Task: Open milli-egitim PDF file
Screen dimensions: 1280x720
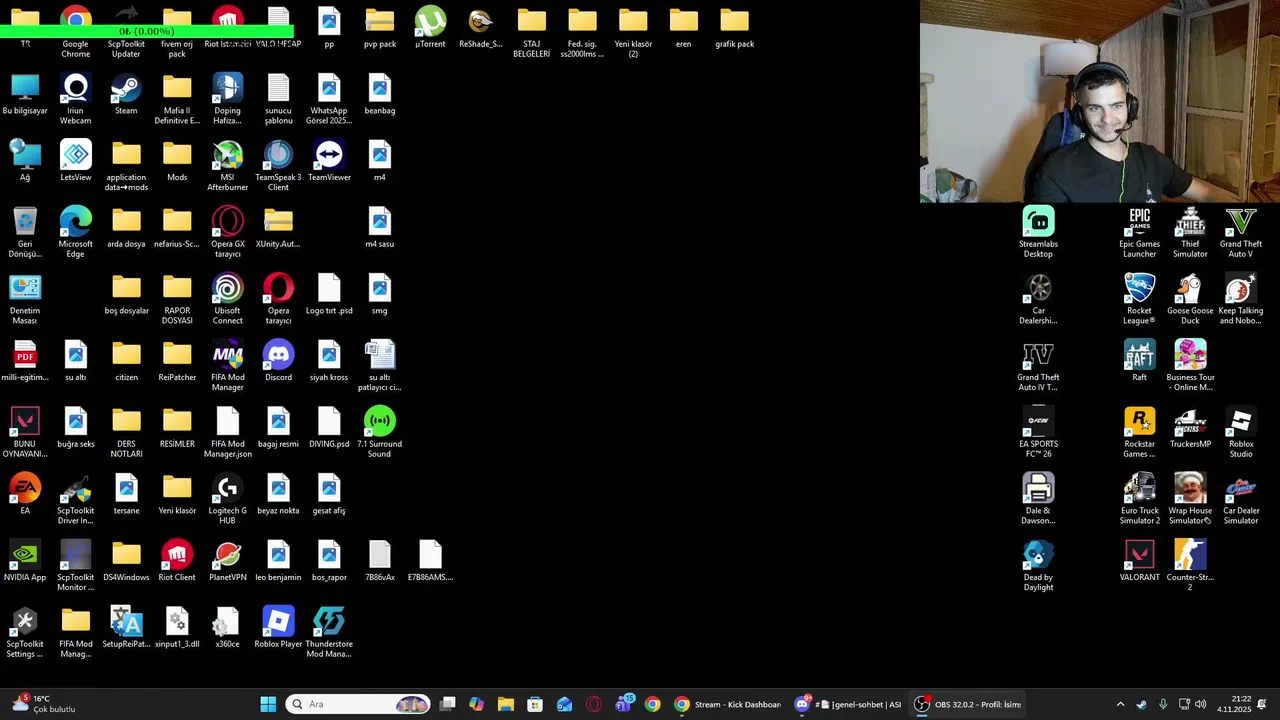Action: point(25,362)
